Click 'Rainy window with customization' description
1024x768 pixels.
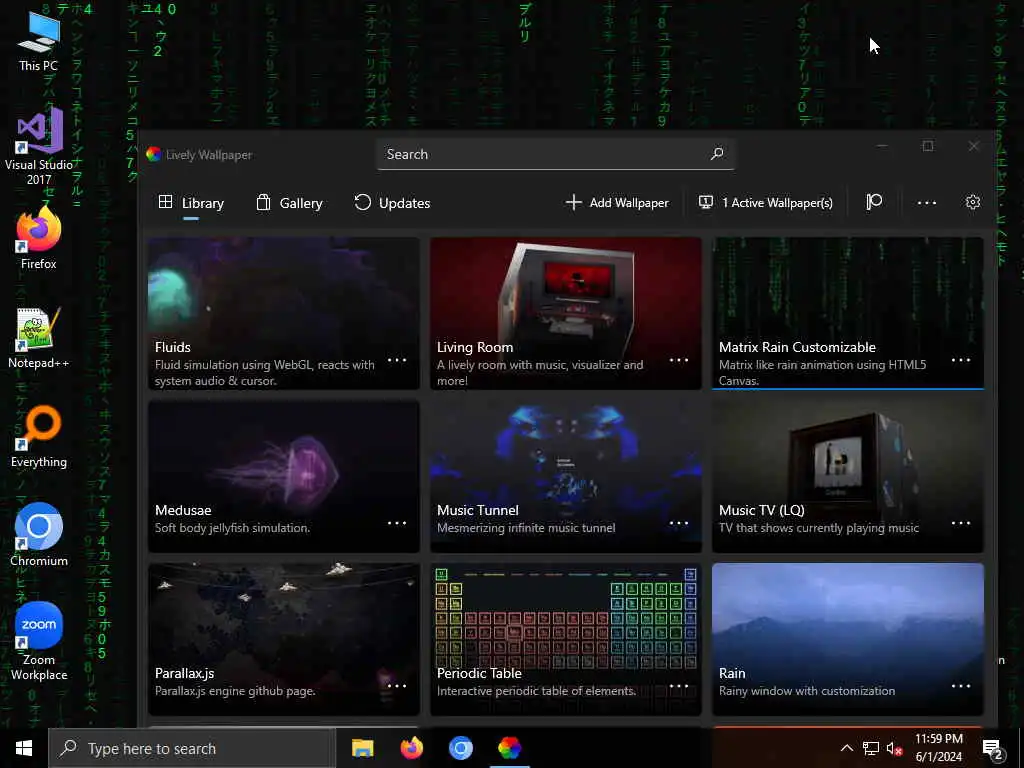coord(807,691)
